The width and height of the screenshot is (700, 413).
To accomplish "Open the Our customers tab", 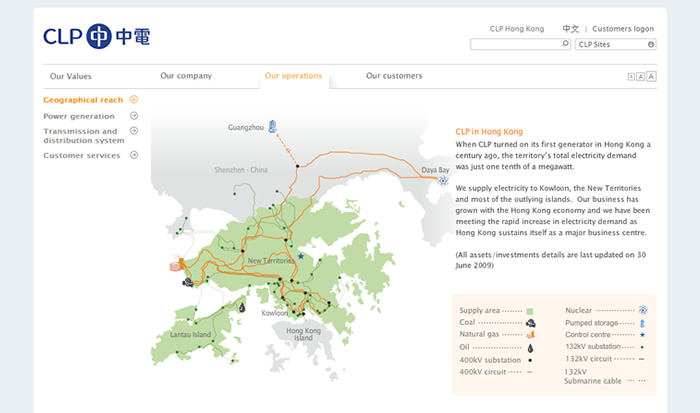I will [x=393, y=76].
